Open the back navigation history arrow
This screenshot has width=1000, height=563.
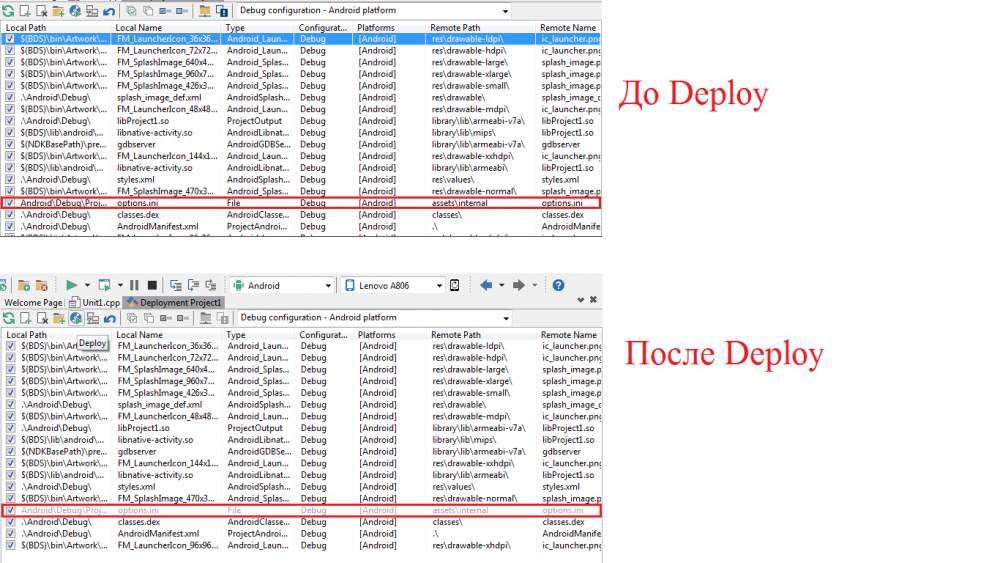(502, 285)
